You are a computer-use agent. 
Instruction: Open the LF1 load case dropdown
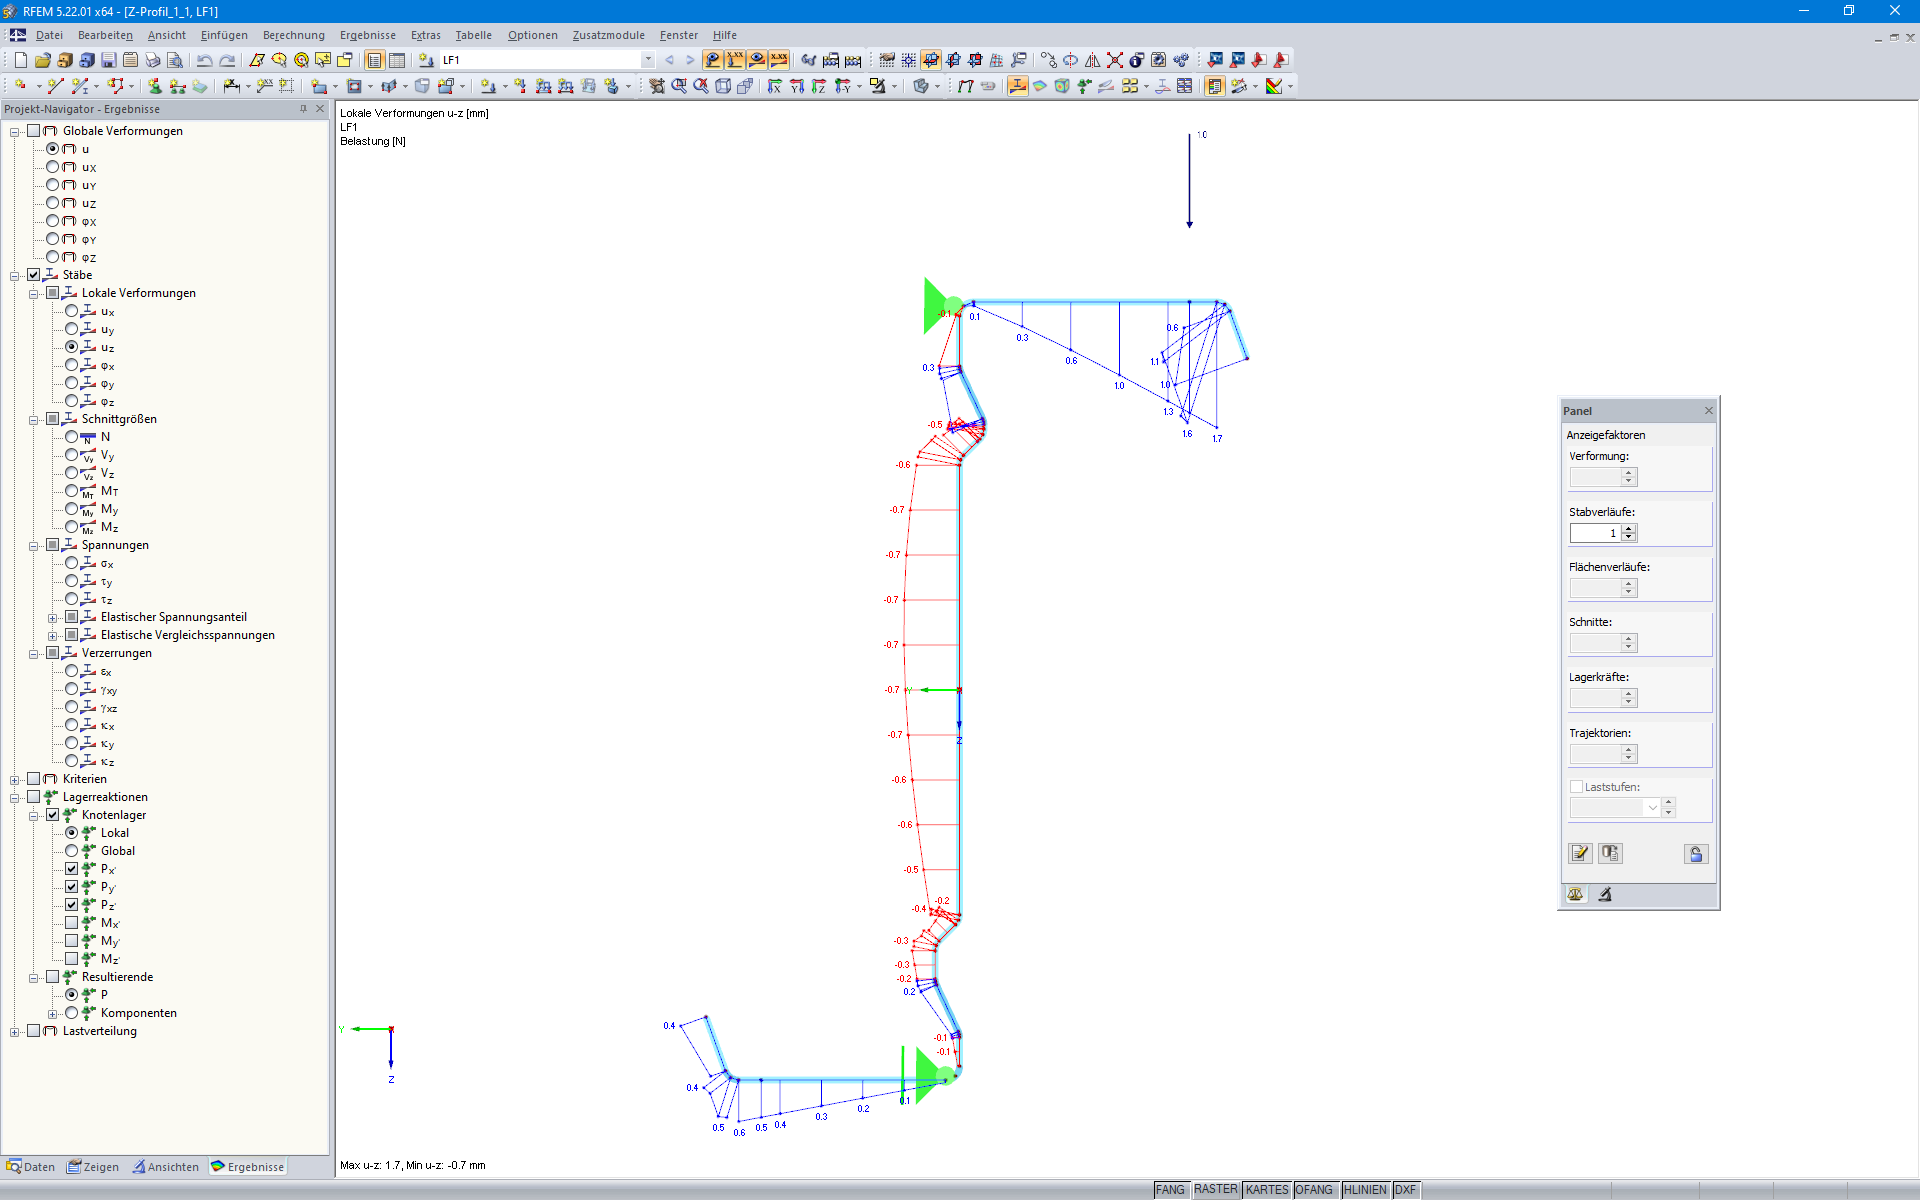point(648,60)
